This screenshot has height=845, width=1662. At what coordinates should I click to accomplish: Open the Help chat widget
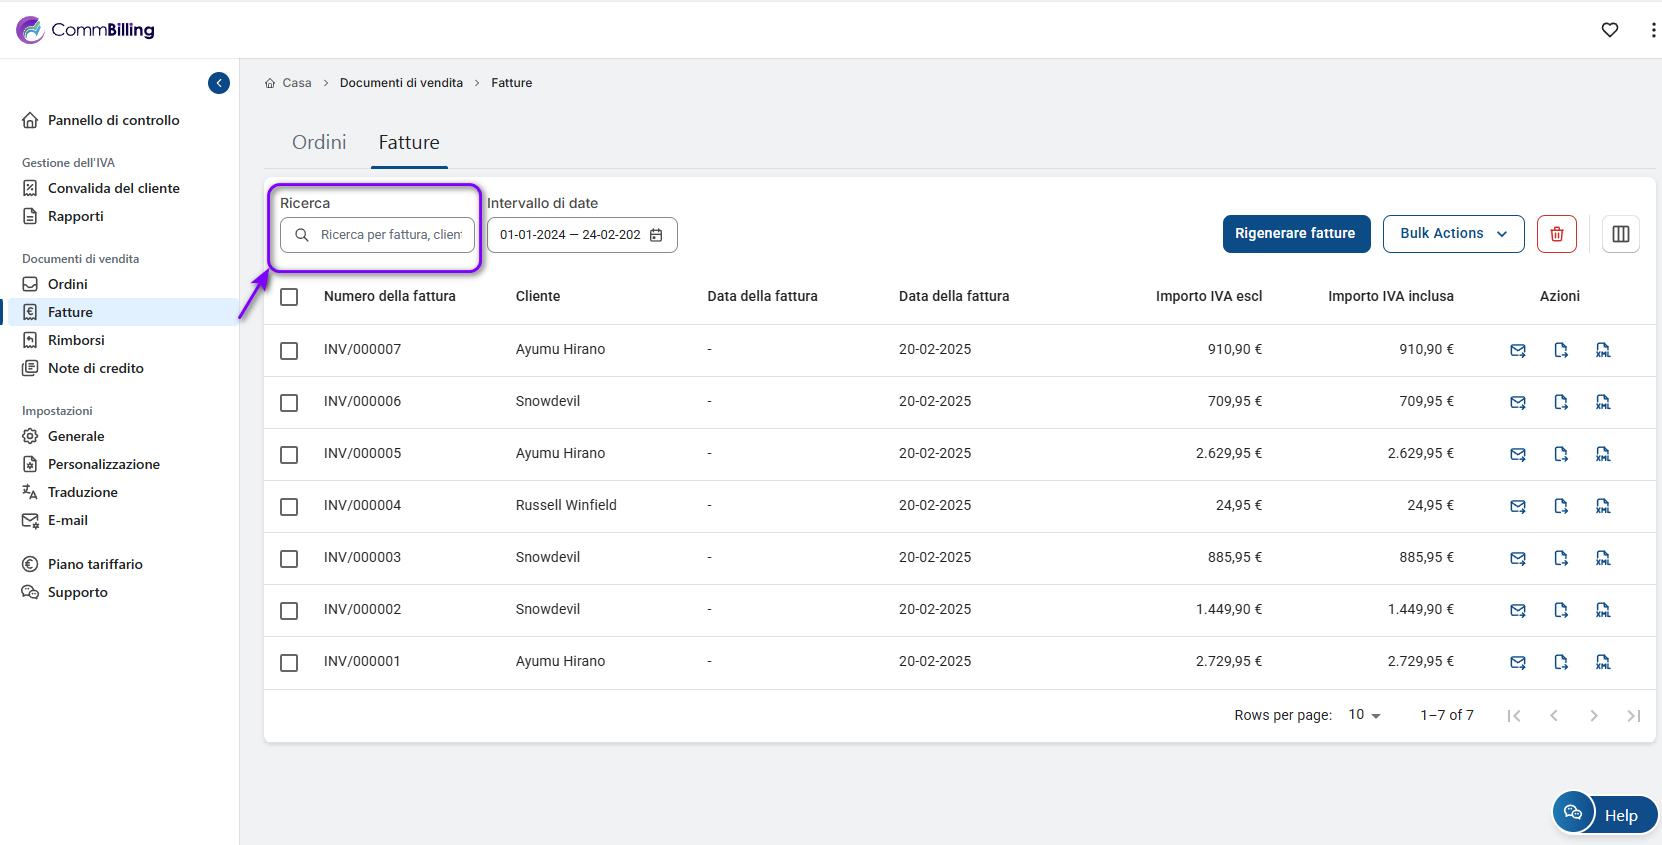pos(1604,814)
